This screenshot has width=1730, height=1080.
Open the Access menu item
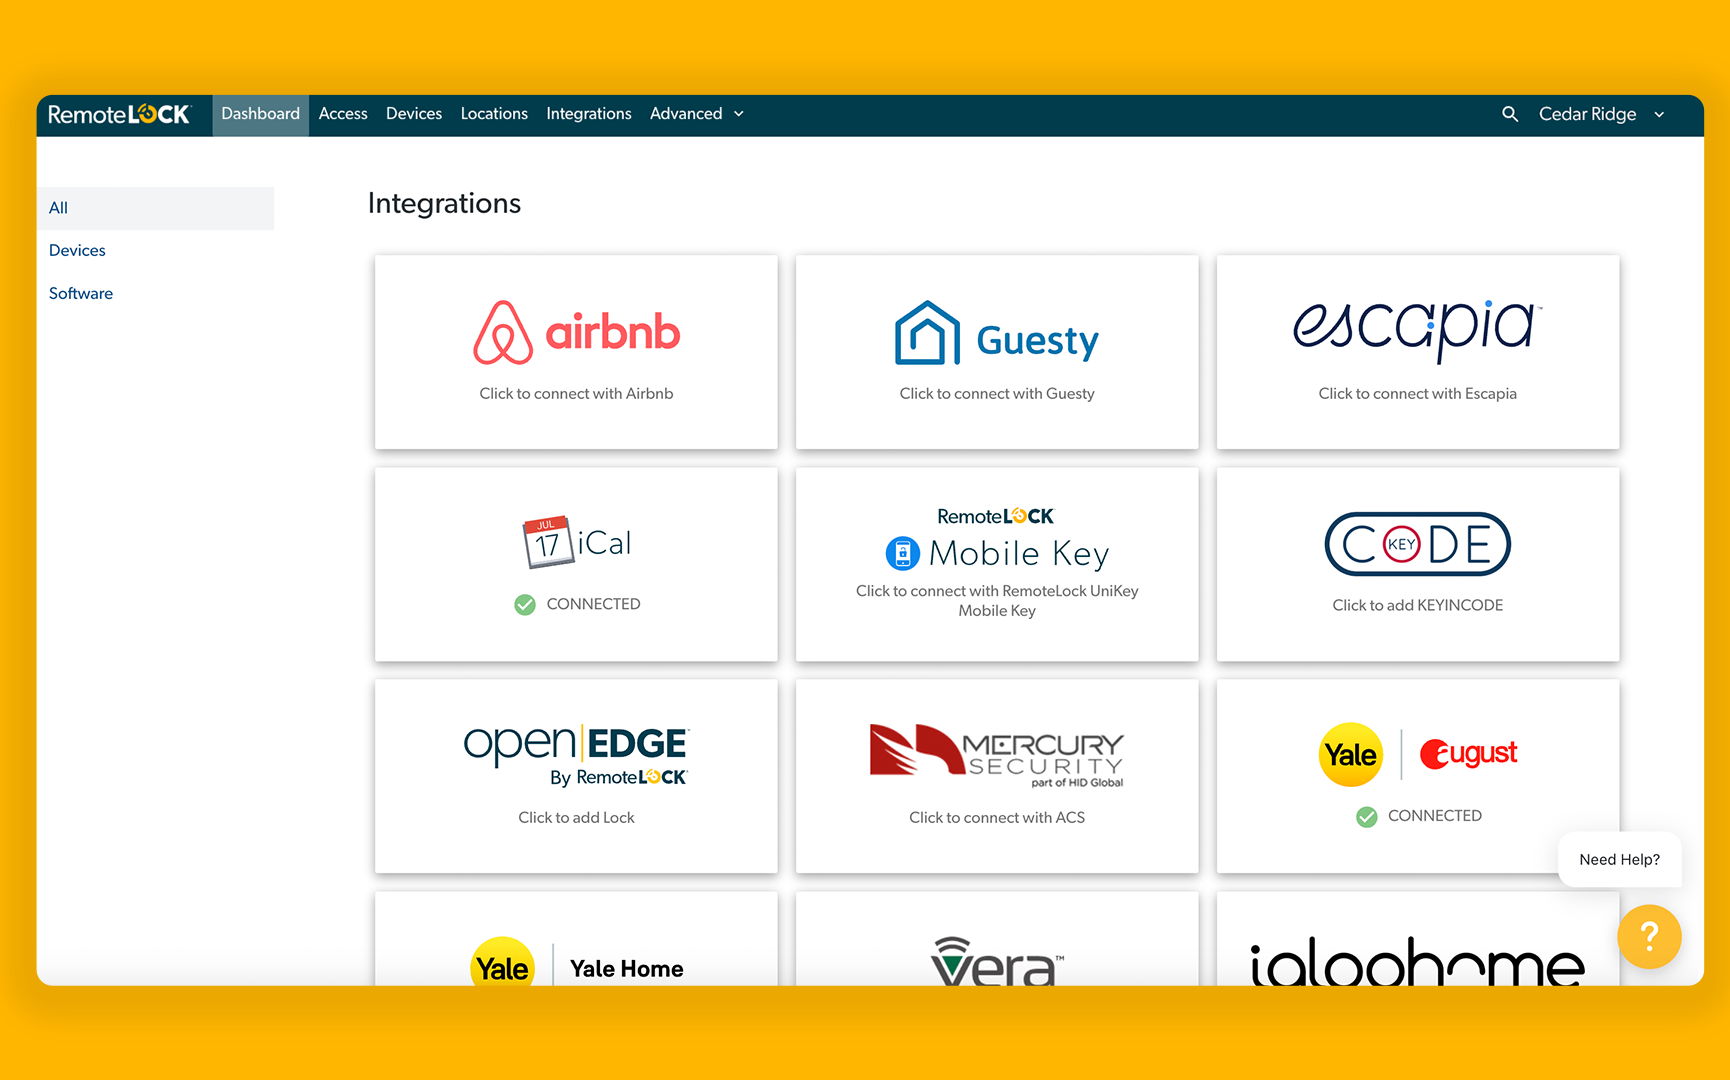tap(343, 114)
